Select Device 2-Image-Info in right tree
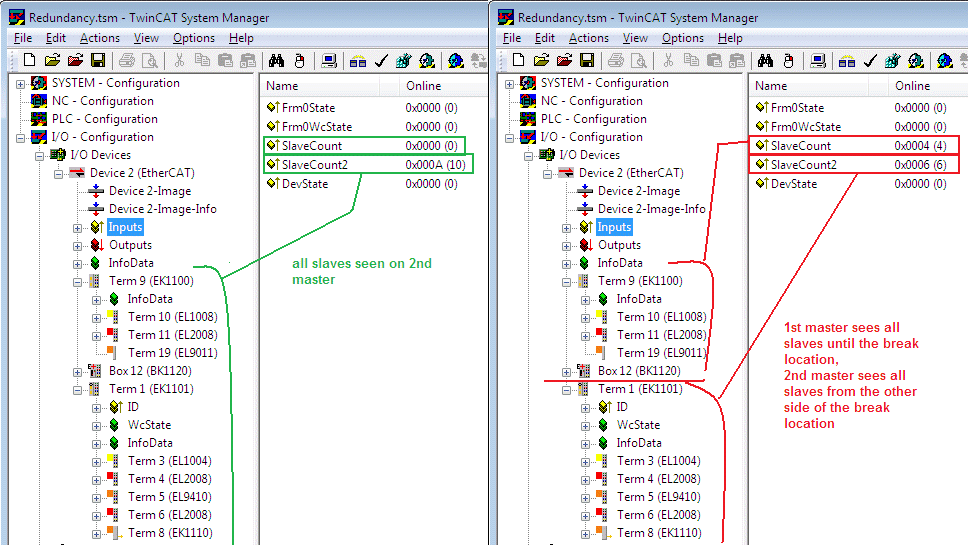Viewport: 968px width, 545px height. tap(651, 209)
